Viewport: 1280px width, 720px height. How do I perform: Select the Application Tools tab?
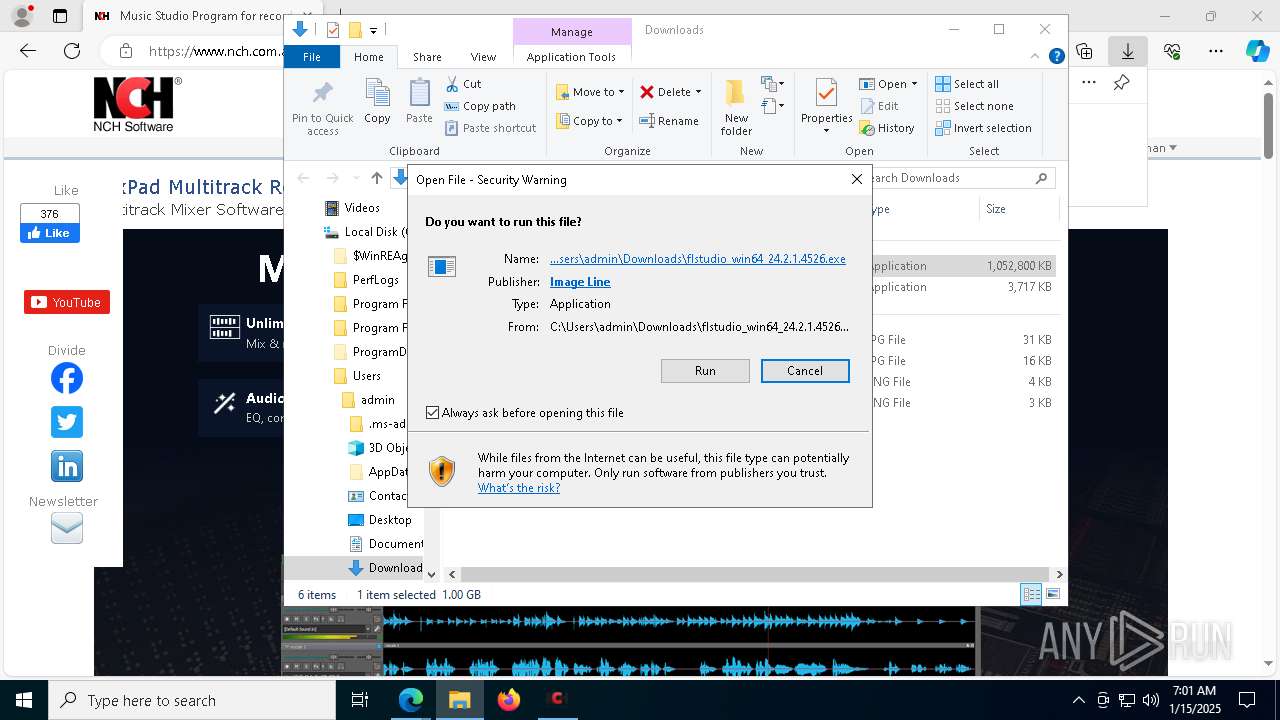tap(571, 57)
